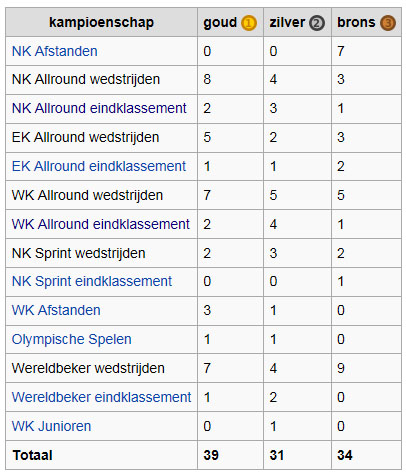Open the NK Afstanden link

pyautogui.click(x=55, y=51)
